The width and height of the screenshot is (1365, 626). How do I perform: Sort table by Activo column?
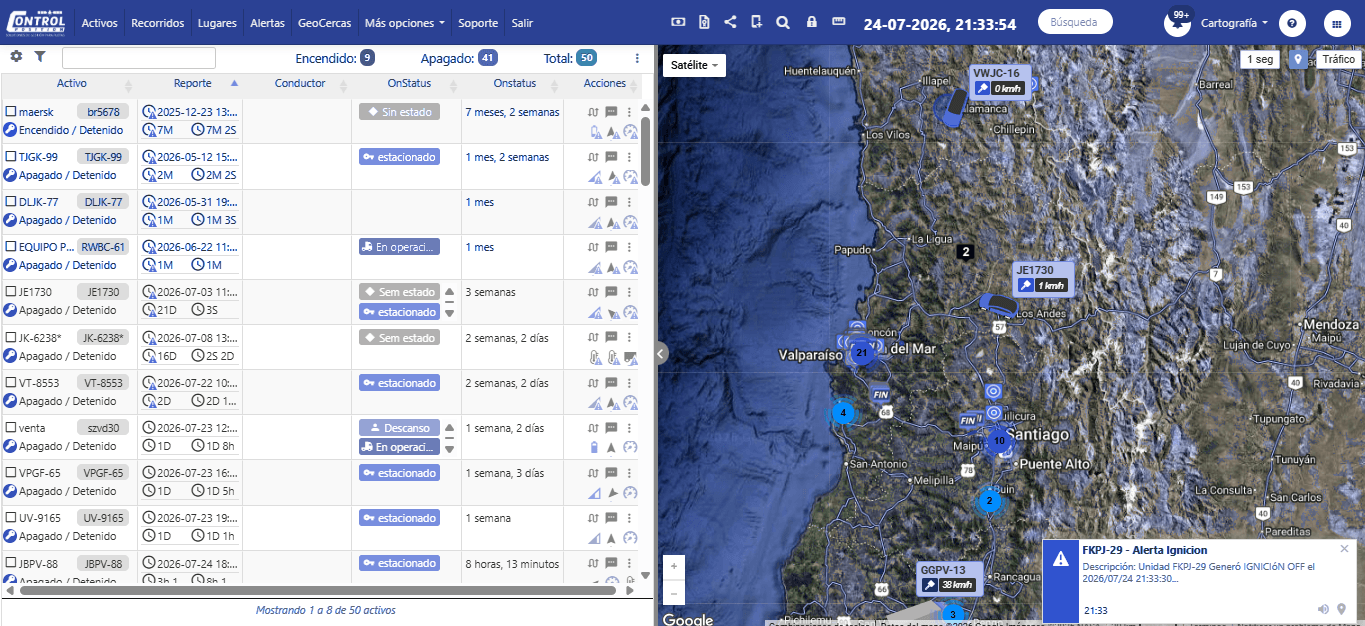[72, 84]
